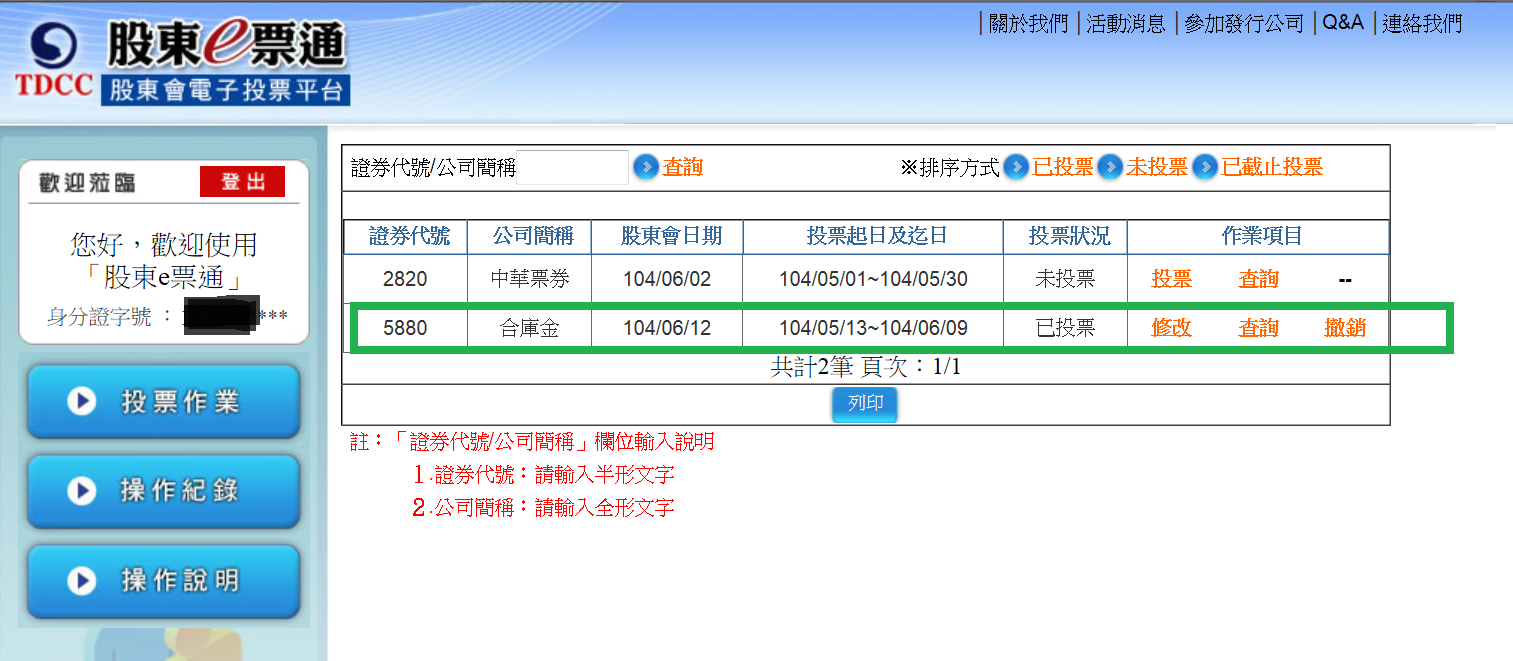The height and width of the screenshot is (661, 1513).
Task: Open 參加發行公司 in top navigation
Action: pos(1244,23)
